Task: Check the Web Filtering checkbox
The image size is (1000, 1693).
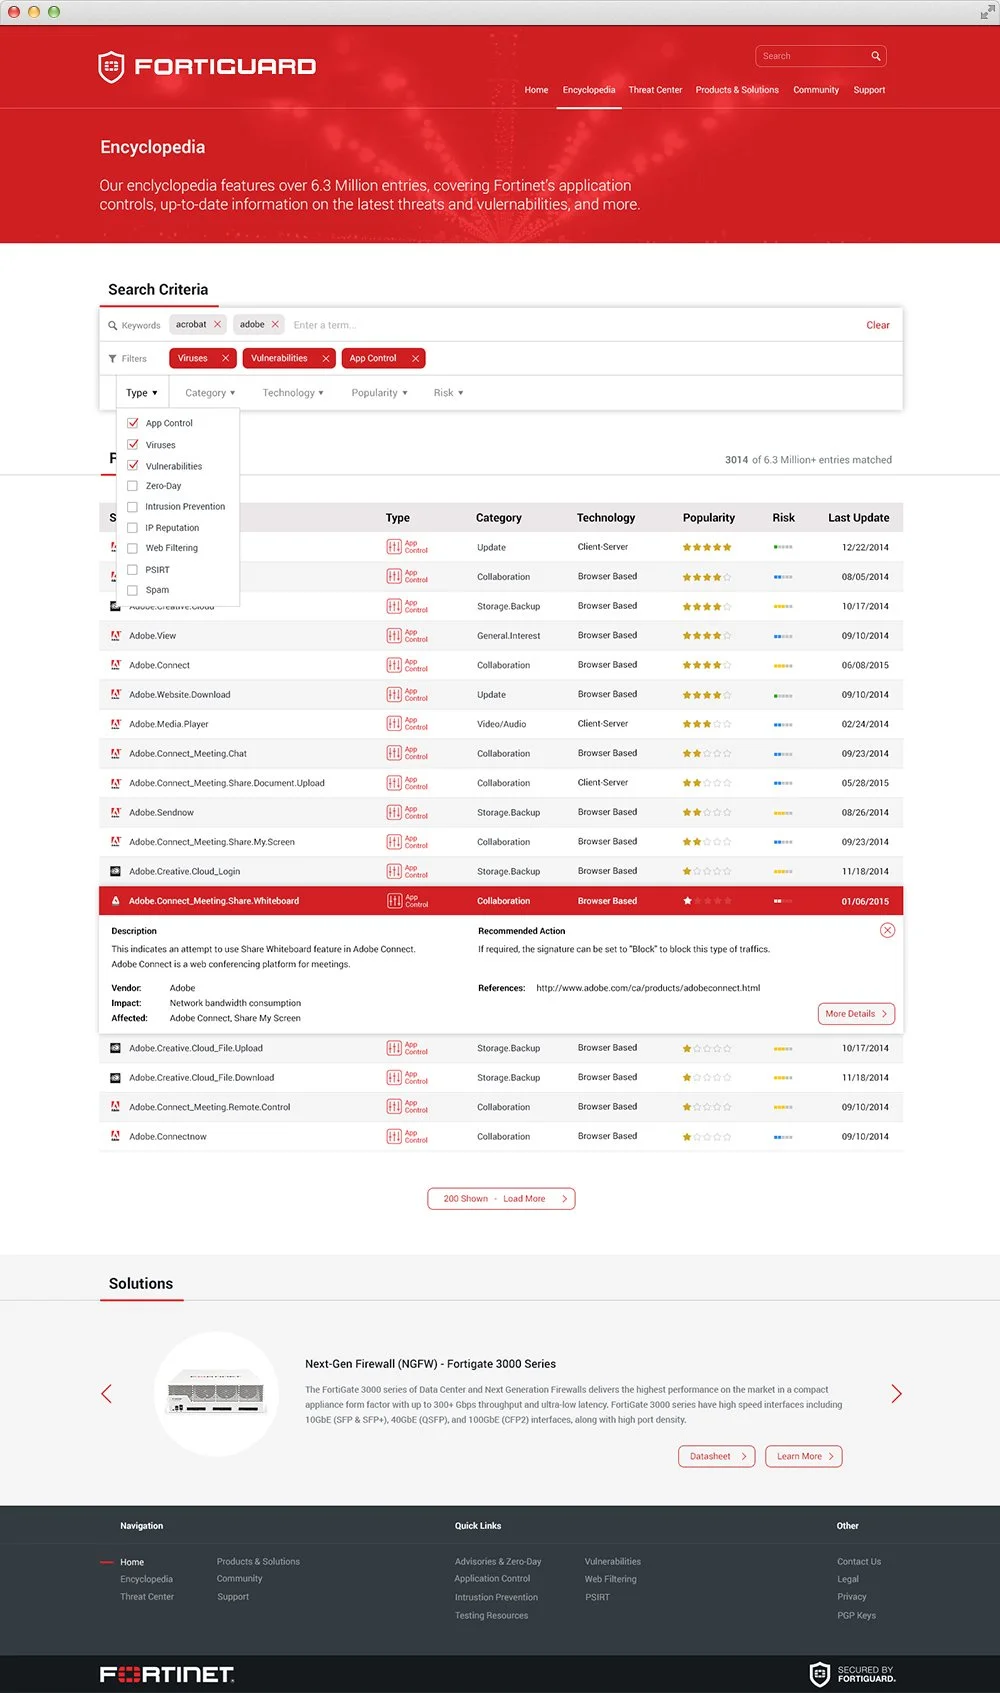Action: pyautogui.click(x=132, y=548)
